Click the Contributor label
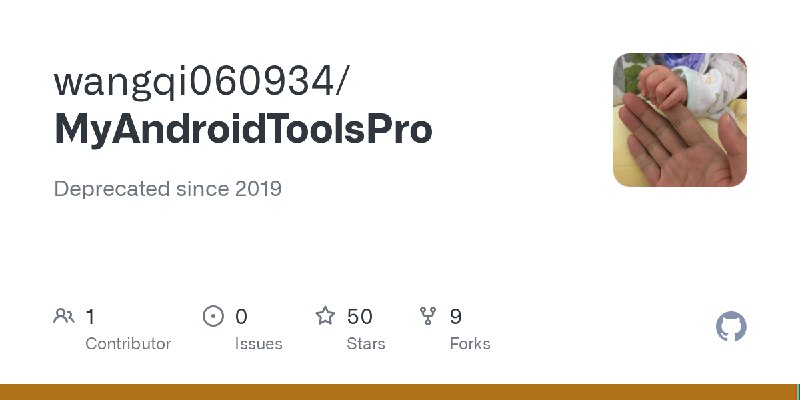 128,344
